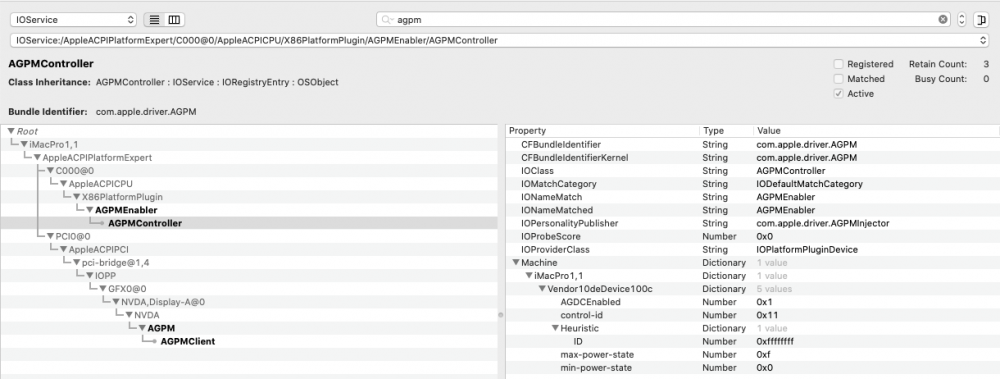Collapse the iMacPro1,1 dictionary in properties
1000x379 pixels.
coord(528,276)
